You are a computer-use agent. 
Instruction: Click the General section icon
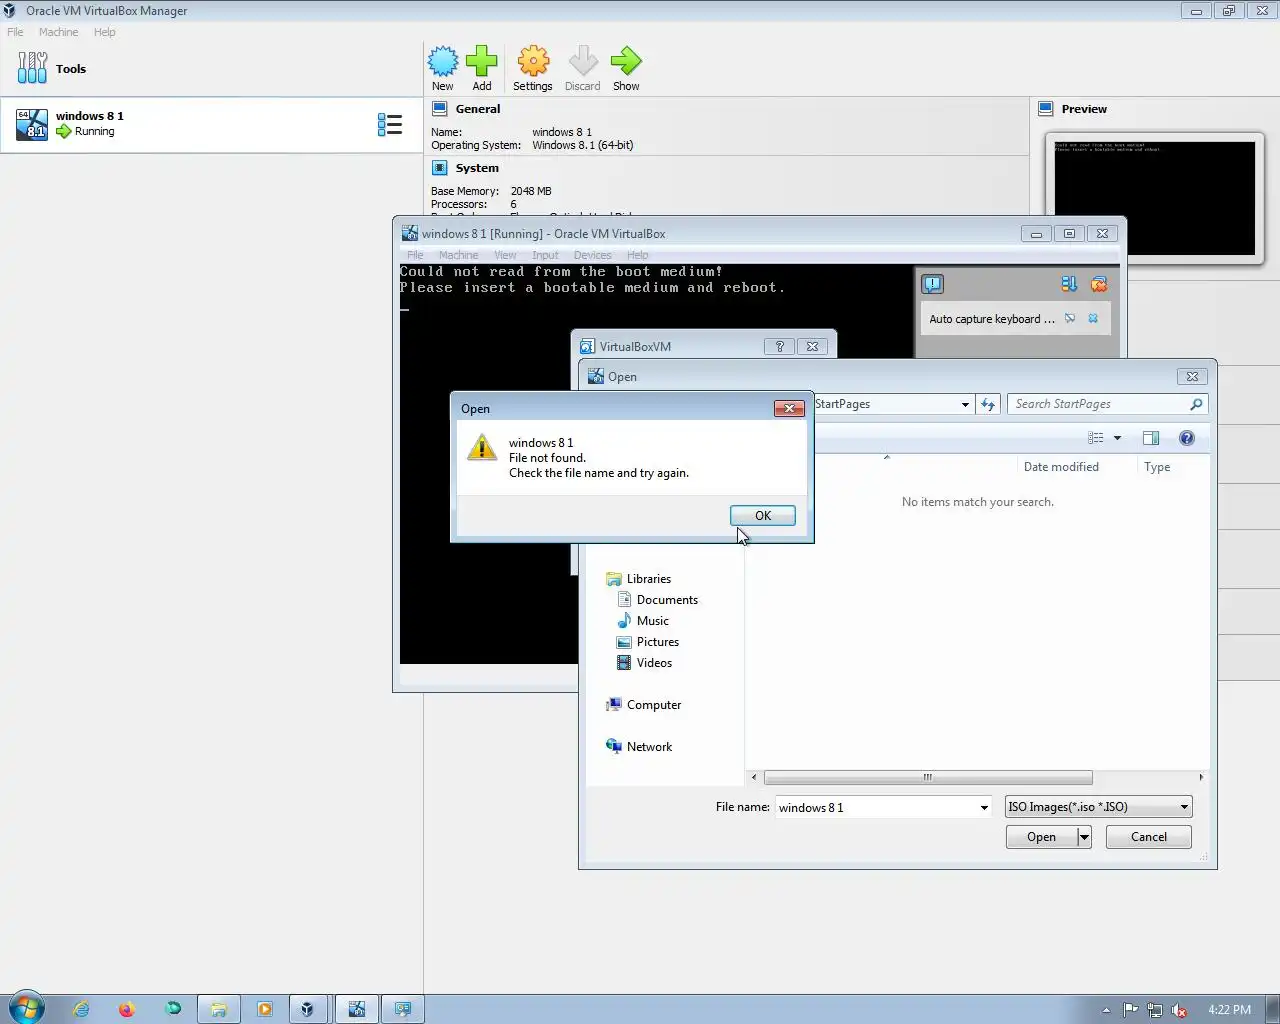pos(439,109)
